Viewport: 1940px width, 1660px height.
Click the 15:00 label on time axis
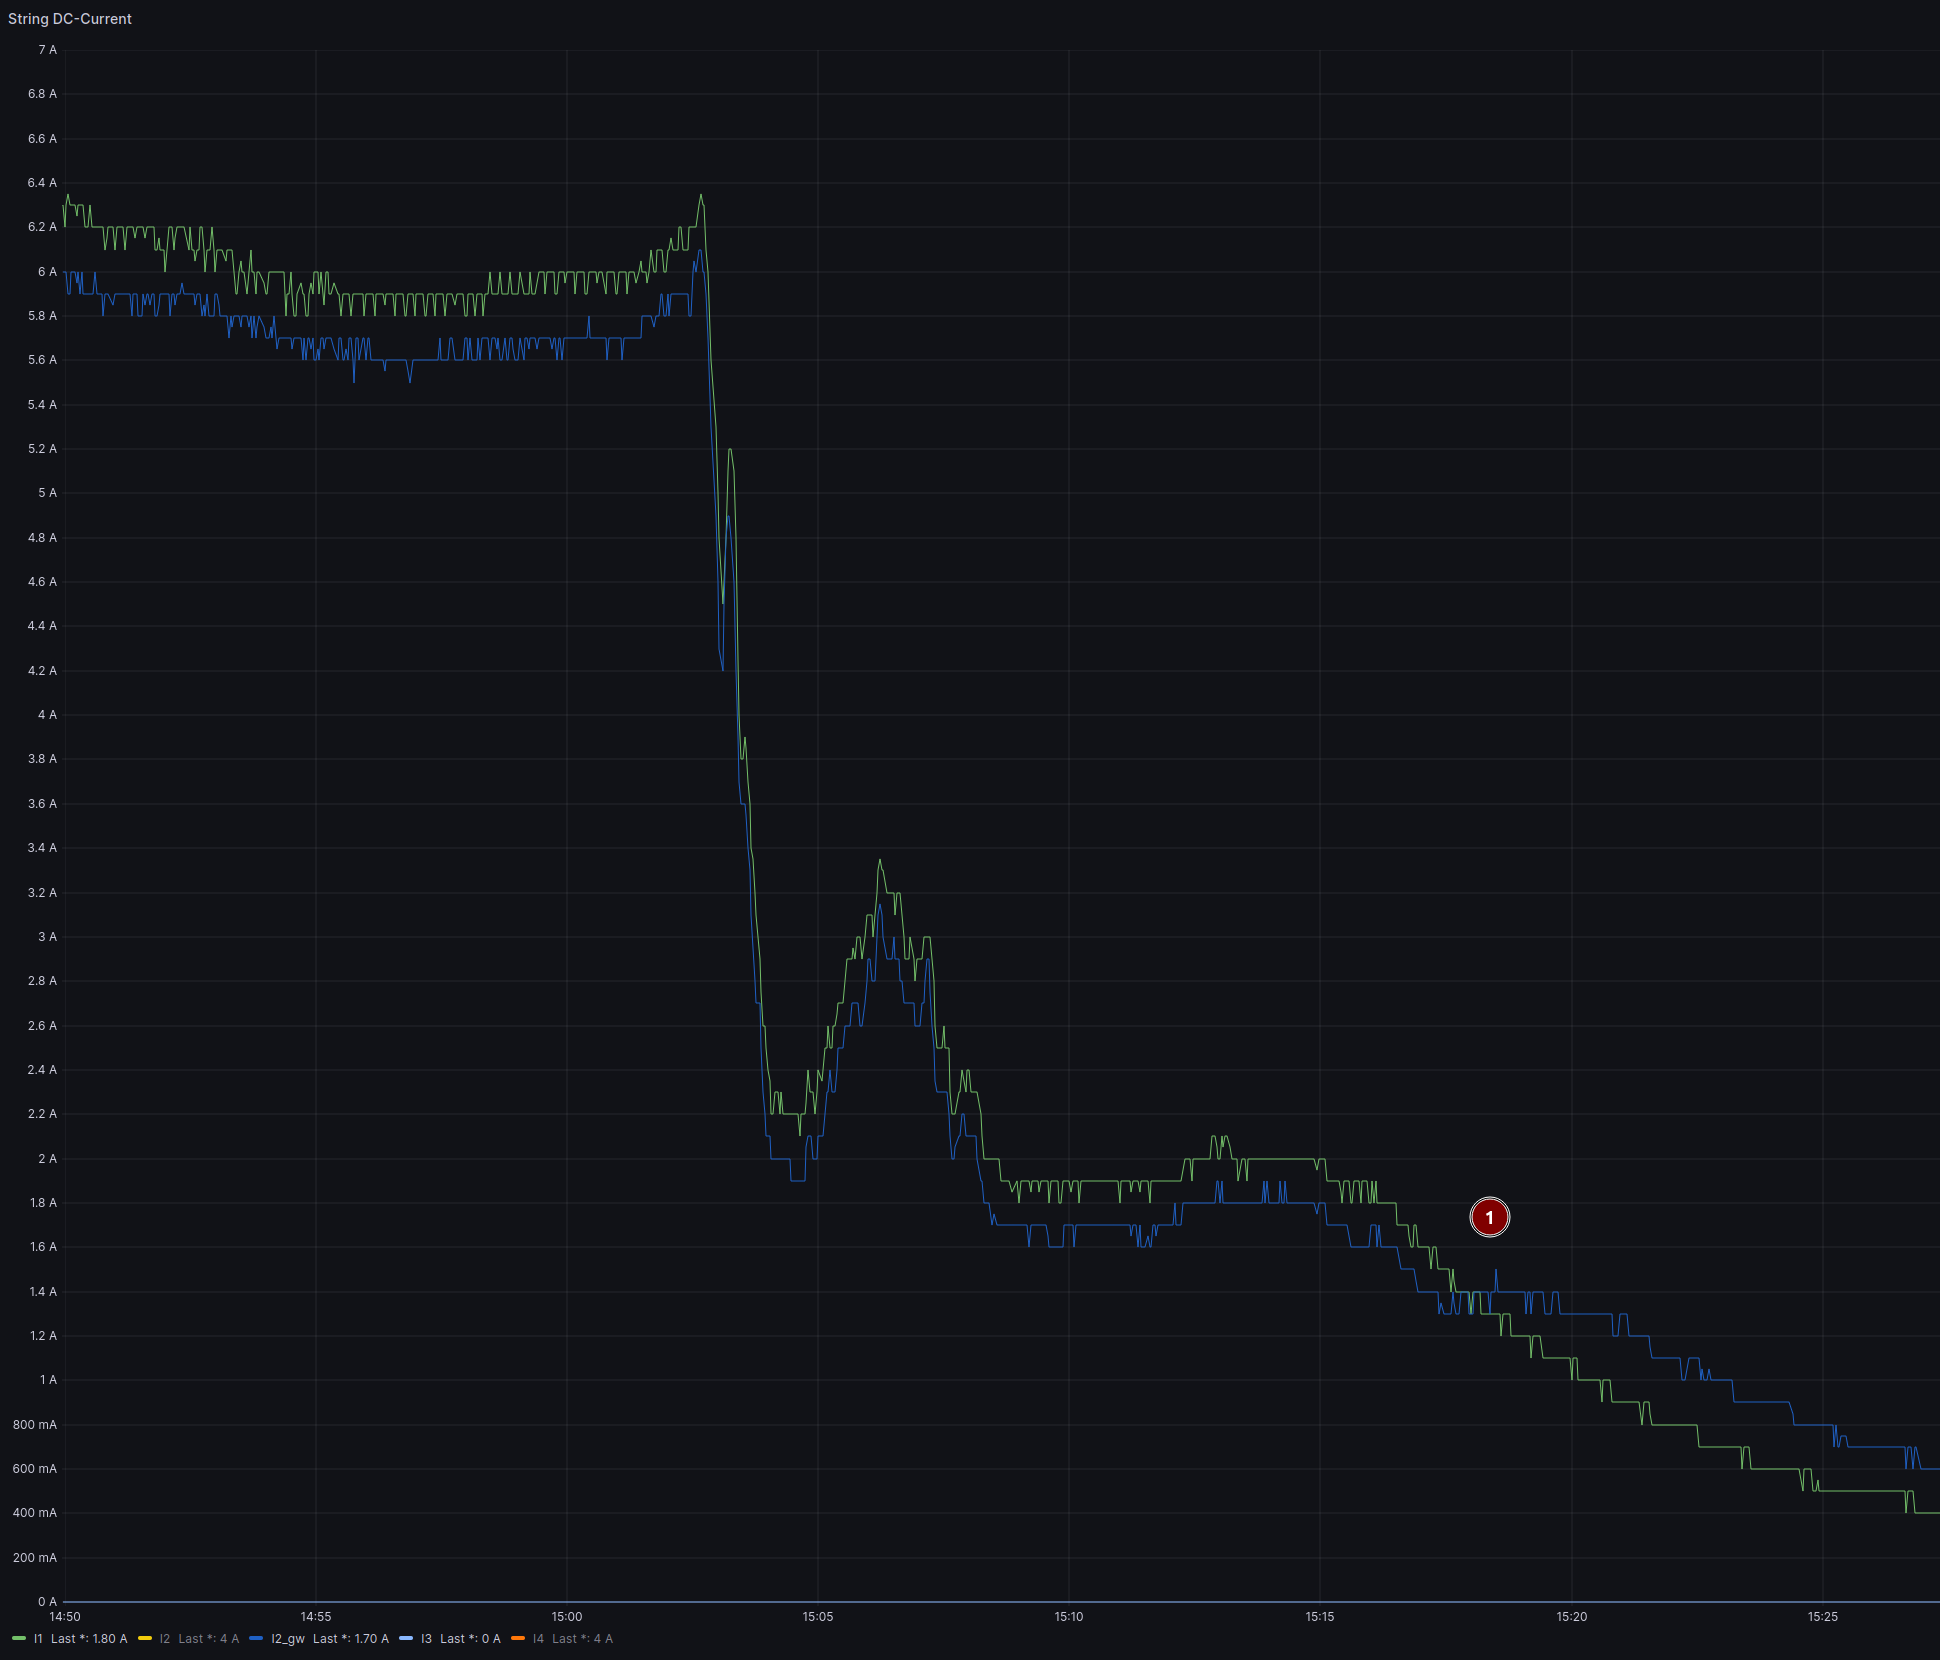point(567,1616)
